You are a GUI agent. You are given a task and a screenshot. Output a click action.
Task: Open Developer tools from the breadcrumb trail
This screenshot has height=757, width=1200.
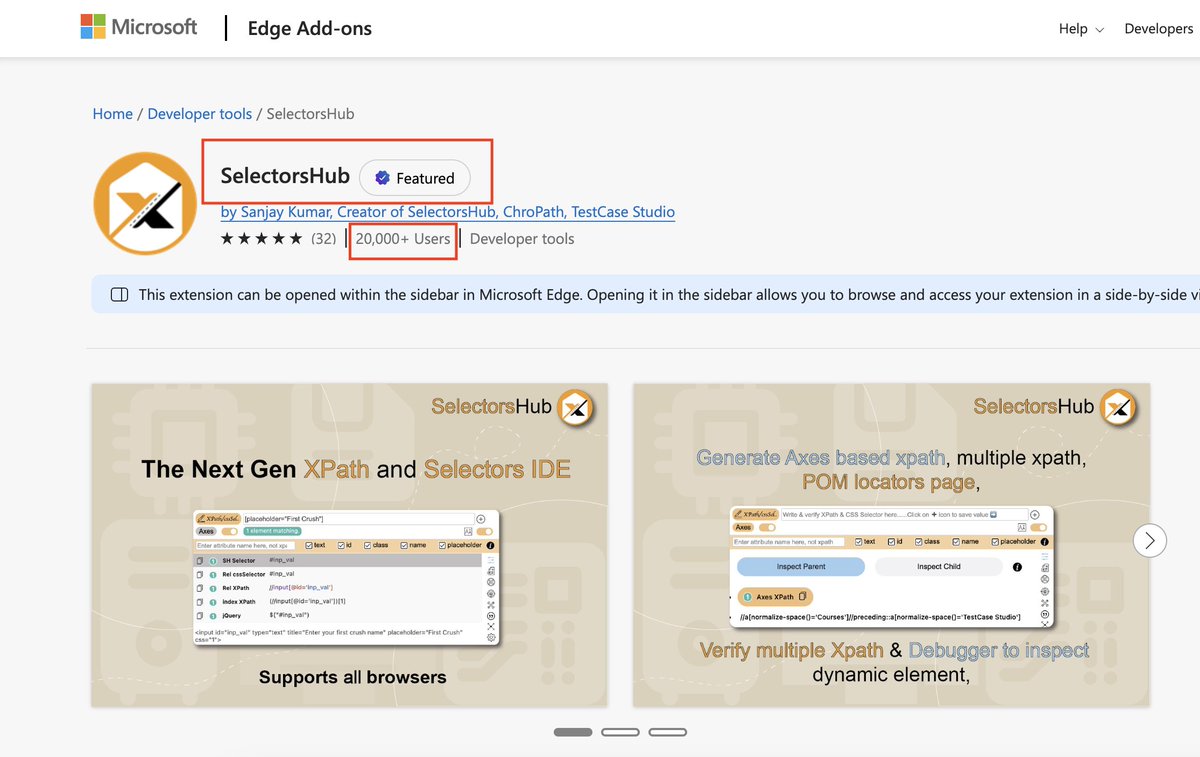pos(200,113)
